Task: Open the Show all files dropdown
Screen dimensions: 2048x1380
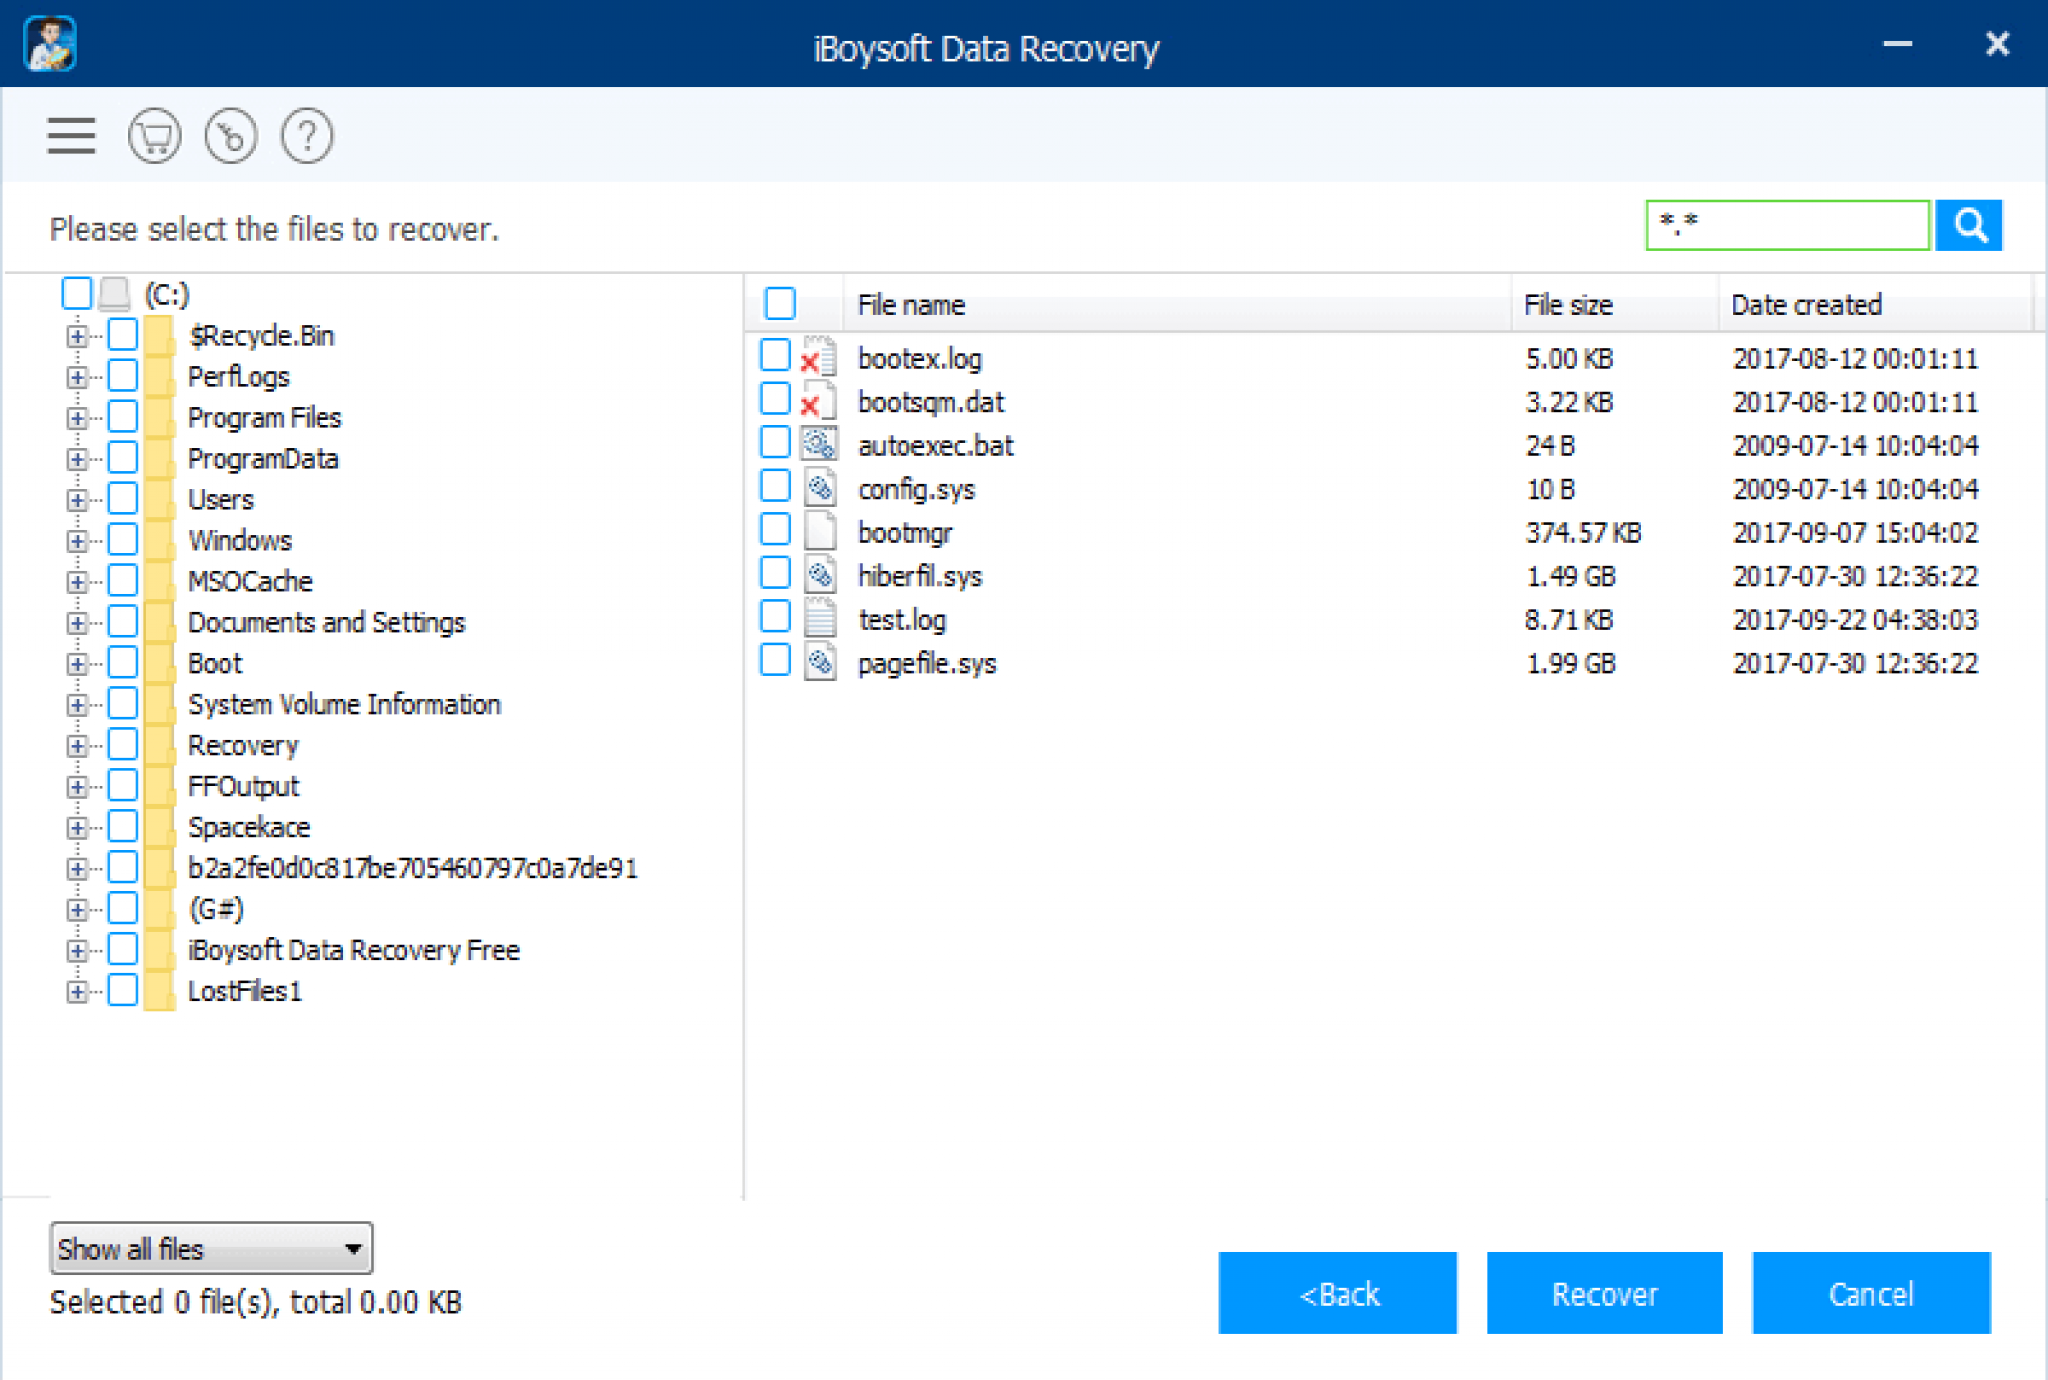Action: click(211, 1248)
